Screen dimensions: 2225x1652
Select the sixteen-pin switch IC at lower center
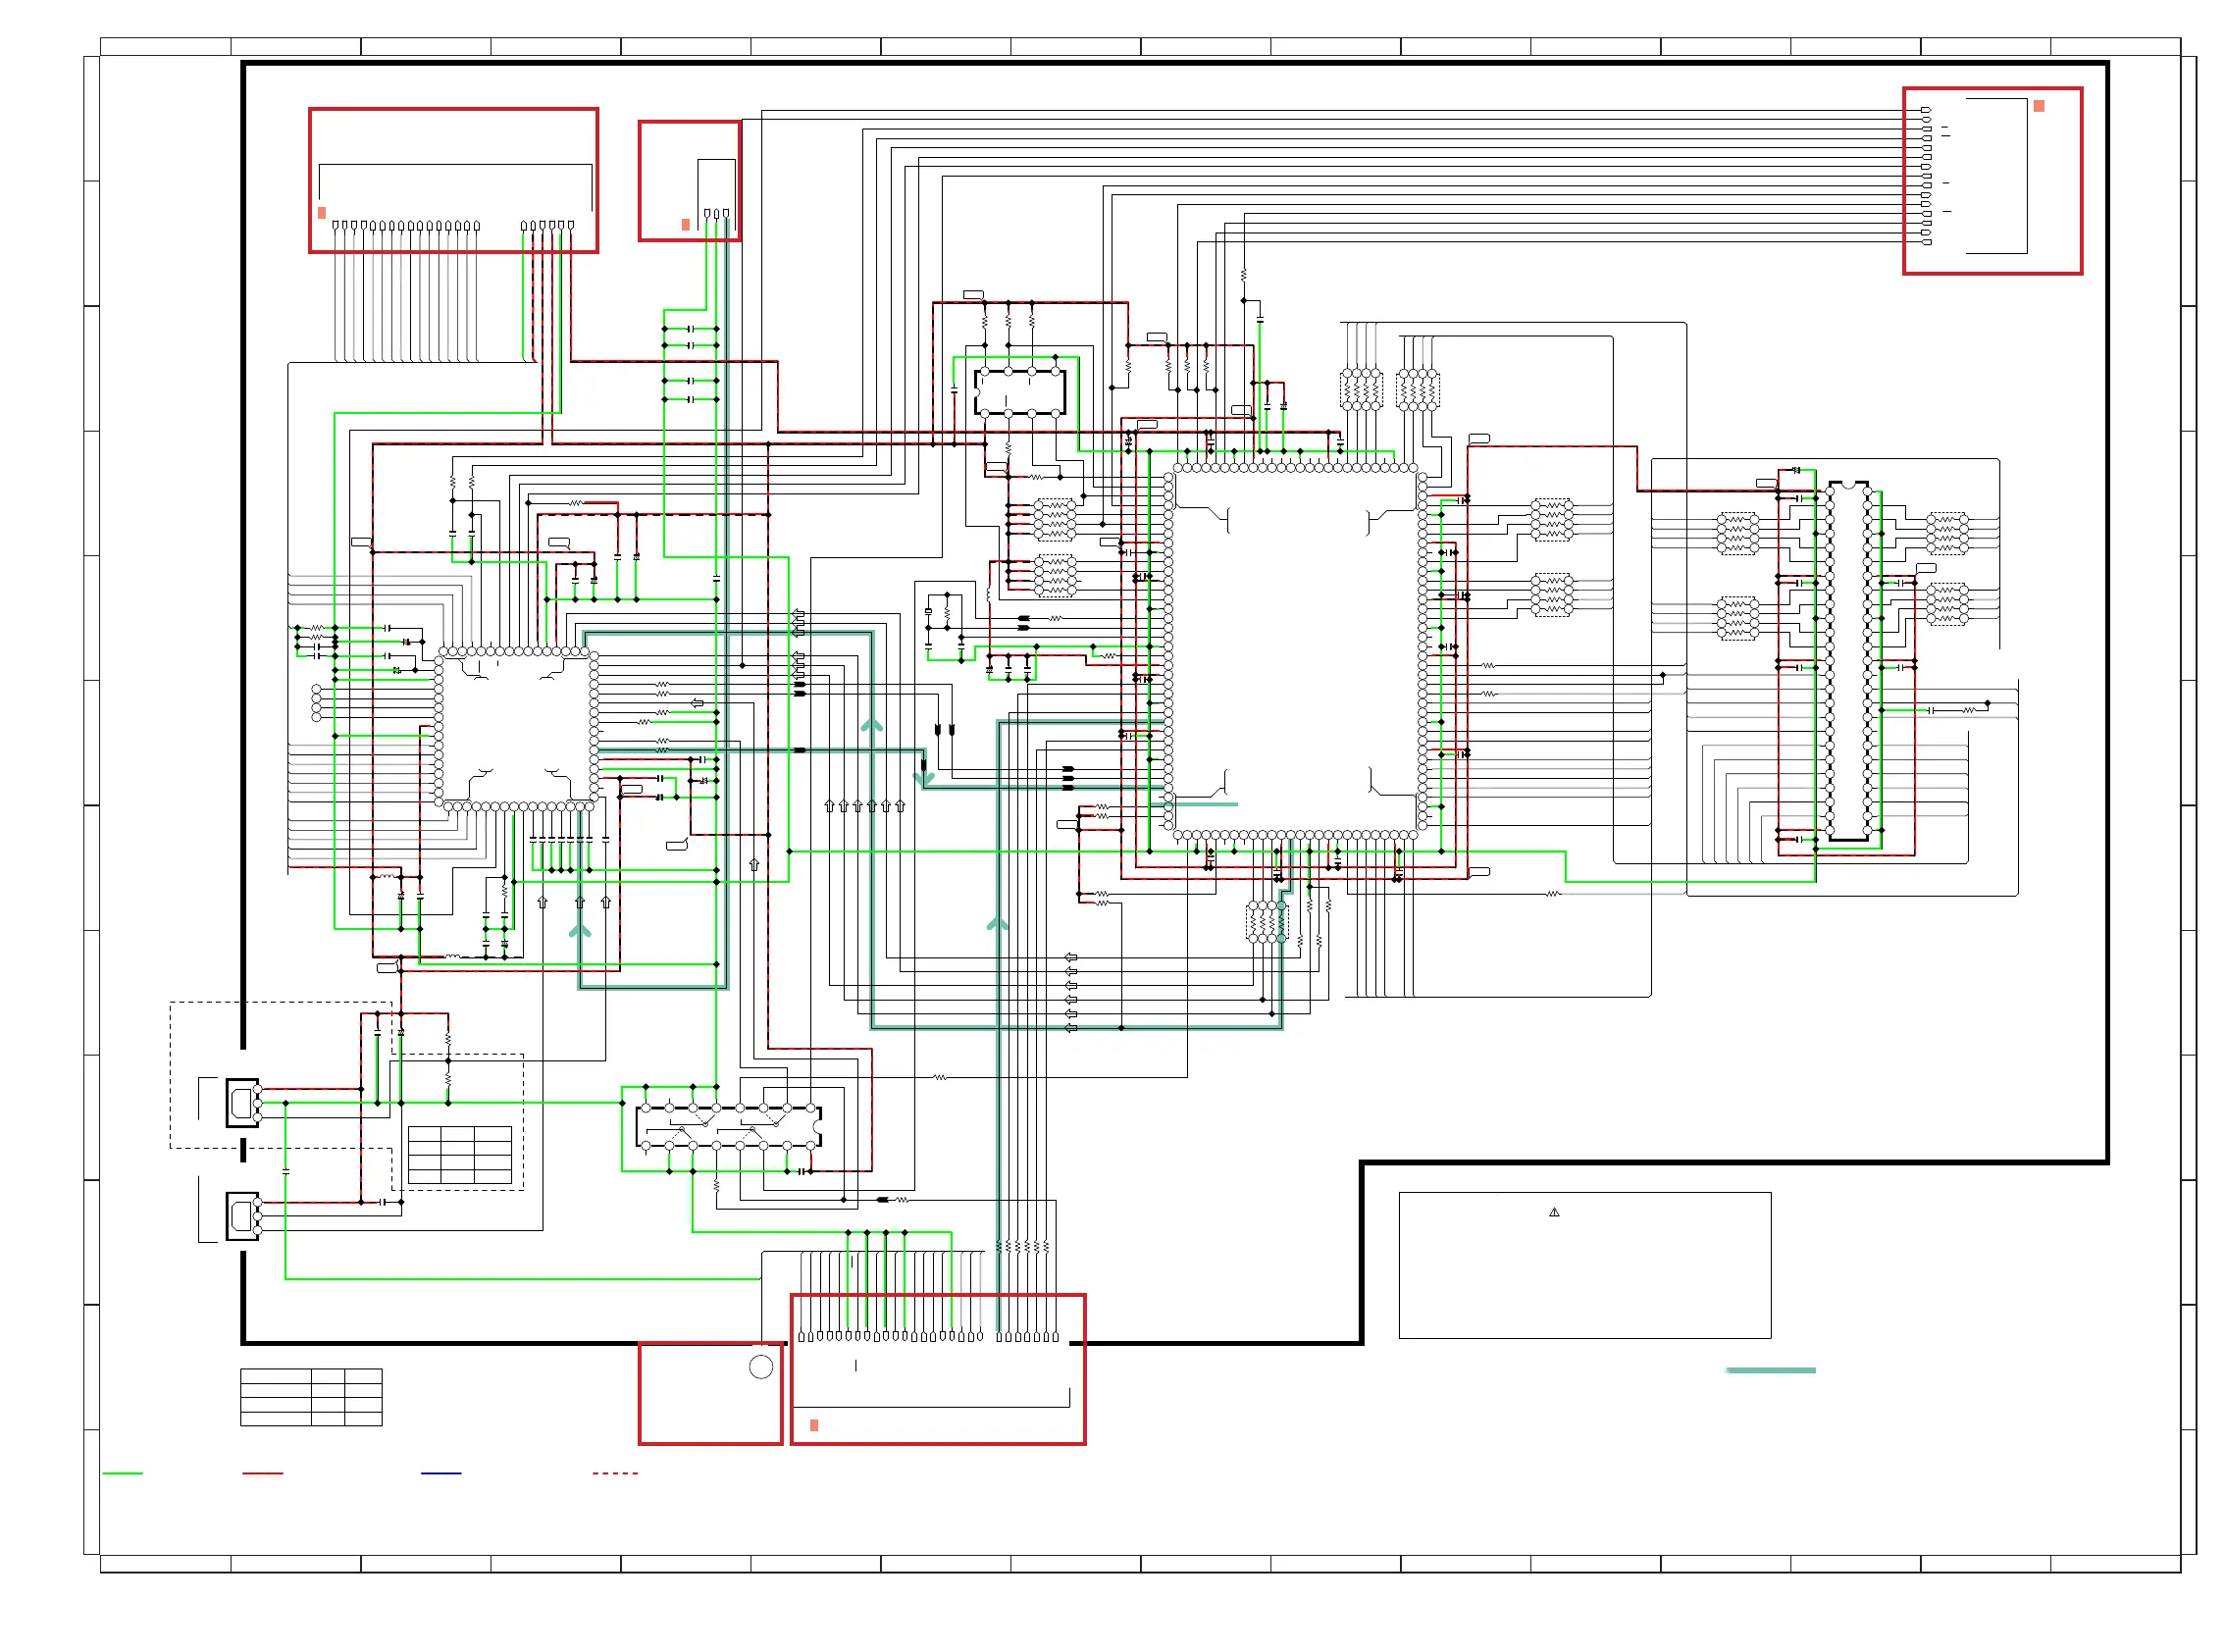point(729,1127)
